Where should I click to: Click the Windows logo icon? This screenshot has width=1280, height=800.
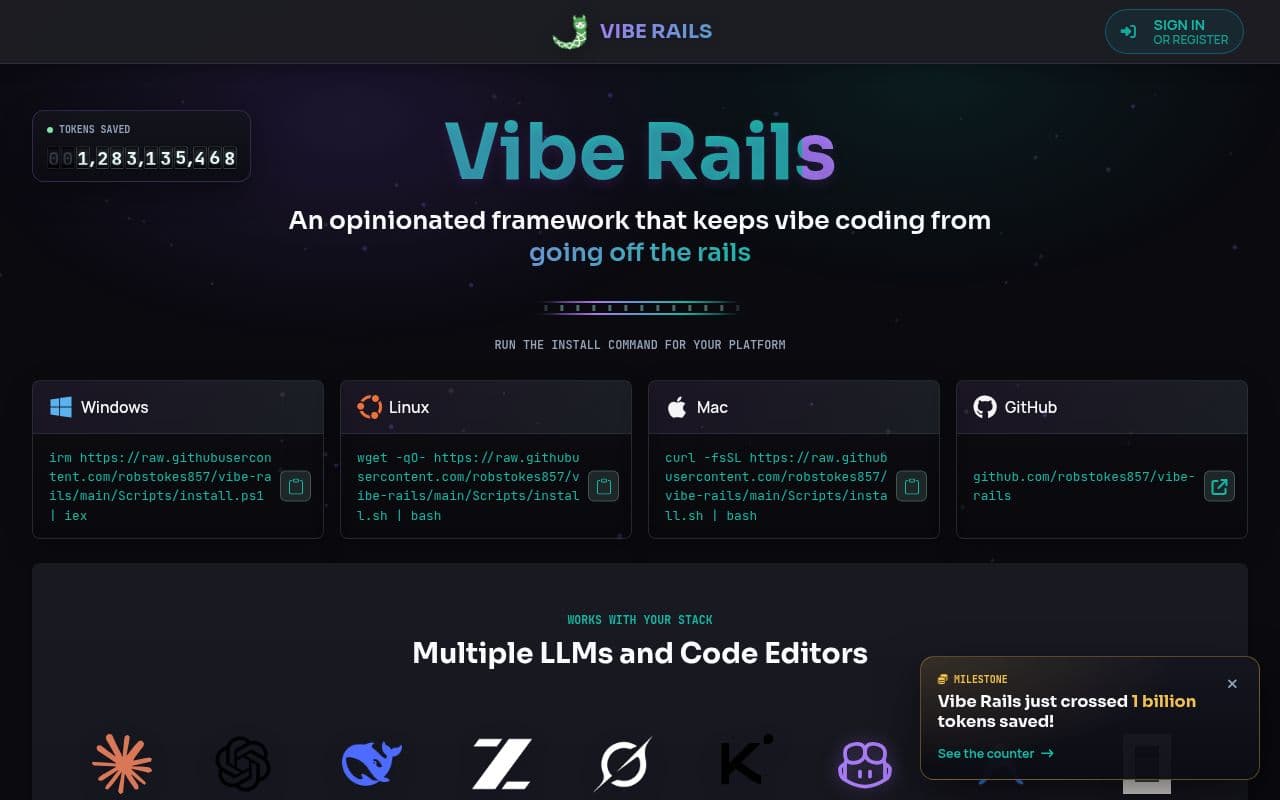(61, 407)
